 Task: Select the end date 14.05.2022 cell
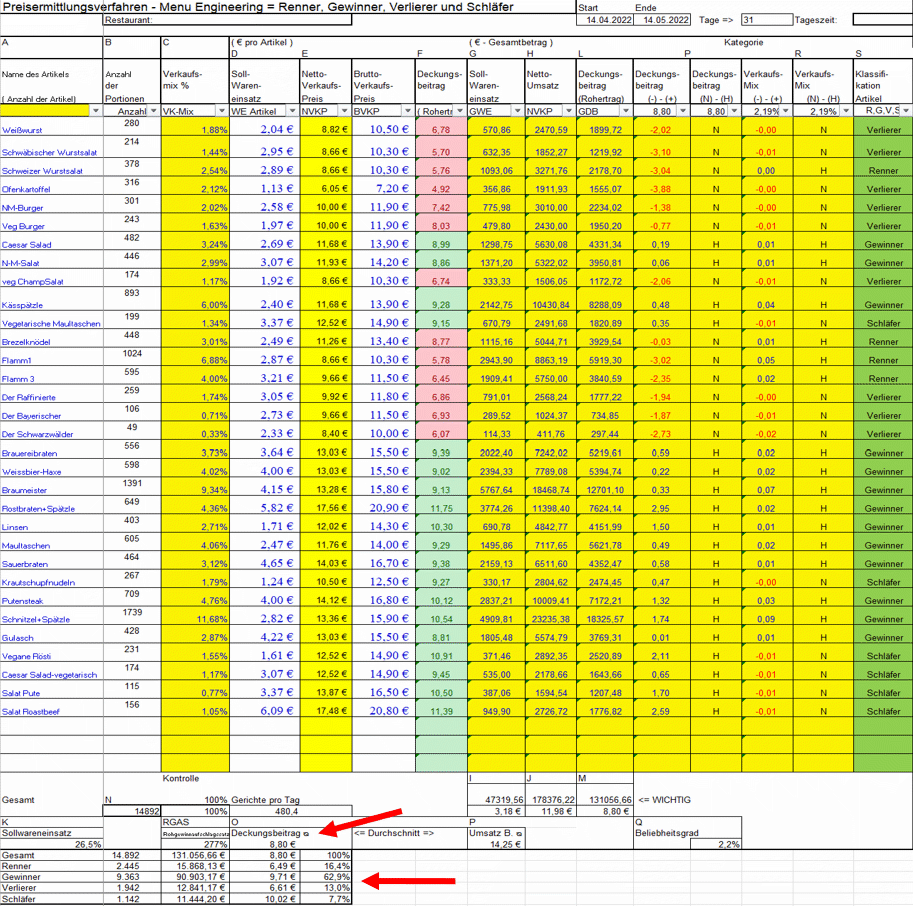tap(665, 20)
